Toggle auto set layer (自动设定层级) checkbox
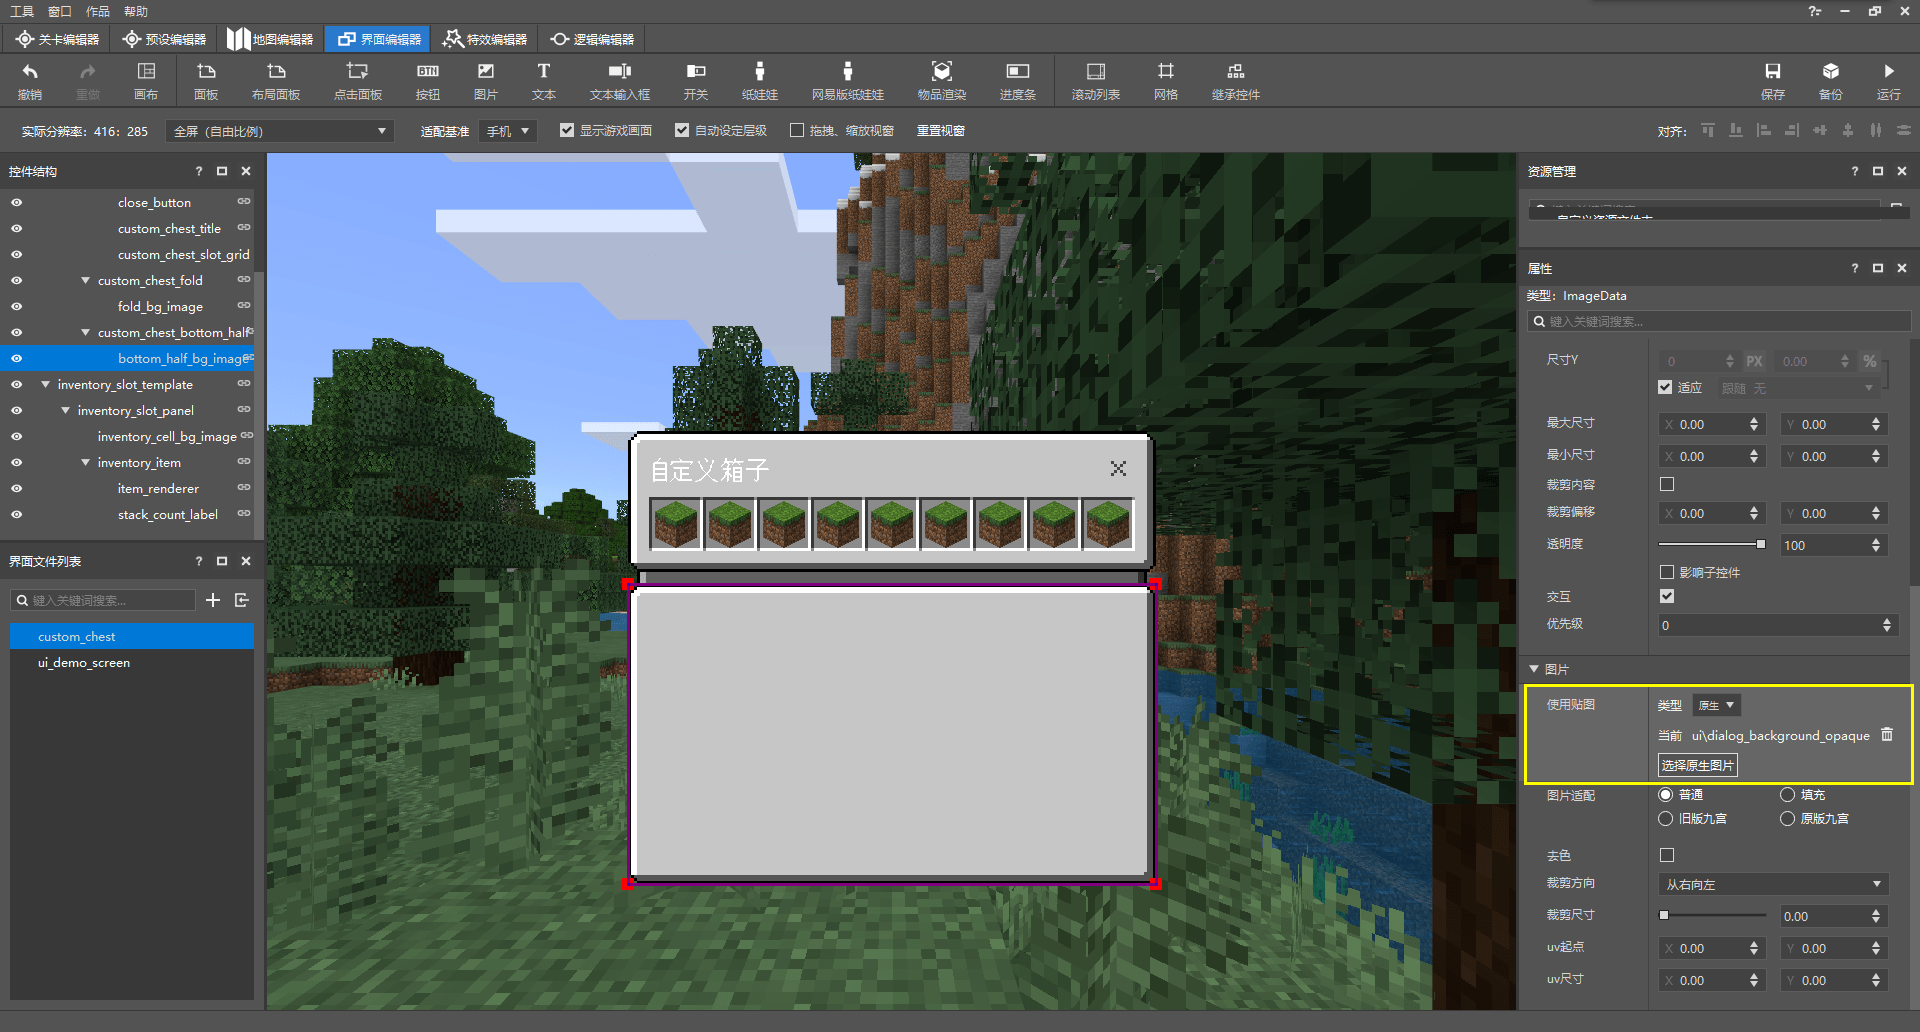The width and height of the screenshot is (1920, 1032). click(x=682, y=130)
